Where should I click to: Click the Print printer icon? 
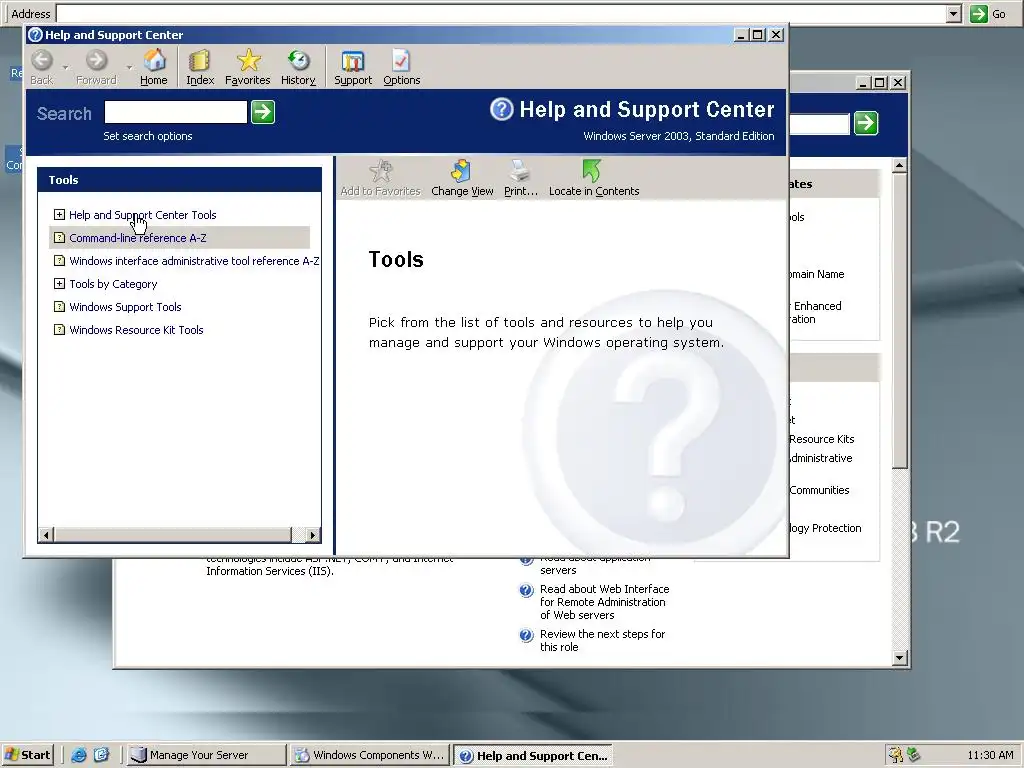click(520, 171)
